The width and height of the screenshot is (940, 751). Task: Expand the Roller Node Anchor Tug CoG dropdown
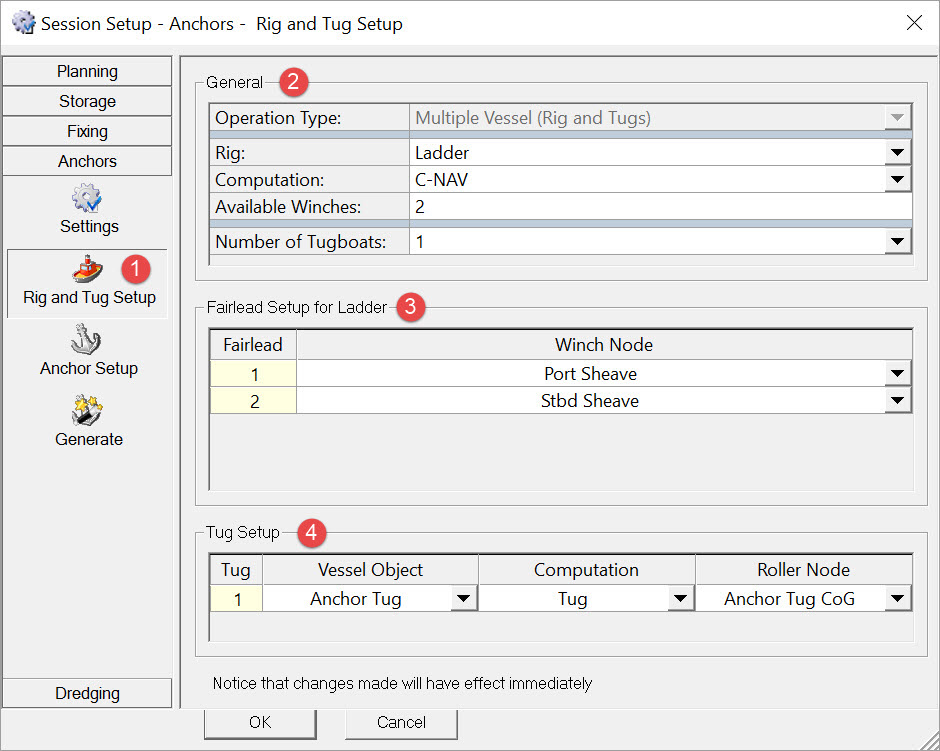point(898,599)
